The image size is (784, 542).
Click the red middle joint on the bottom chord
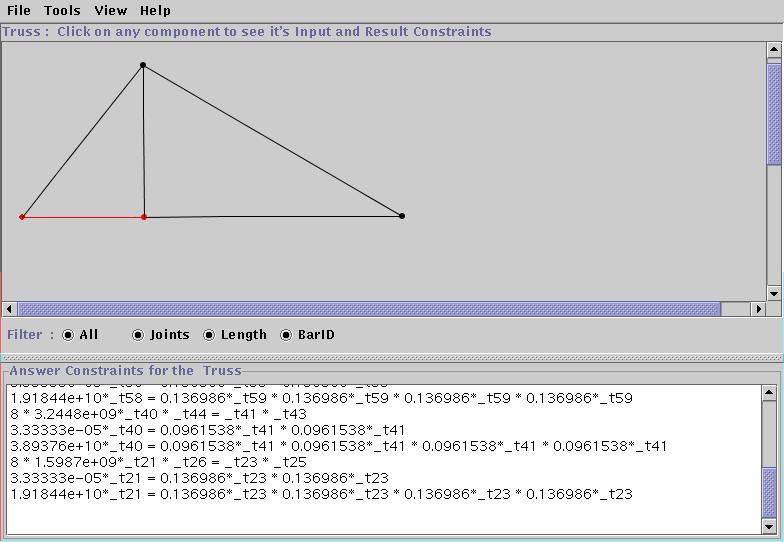144,217
